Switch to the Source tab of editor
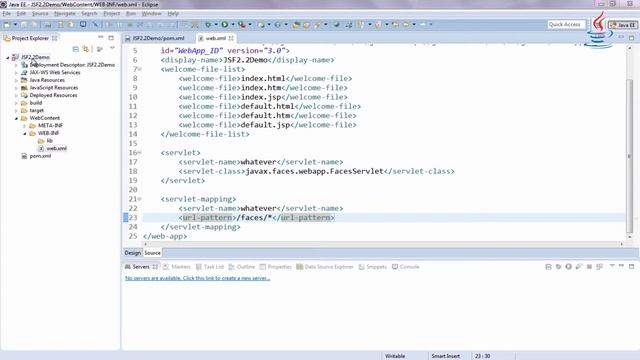The image size is (640, 360). 152,253
